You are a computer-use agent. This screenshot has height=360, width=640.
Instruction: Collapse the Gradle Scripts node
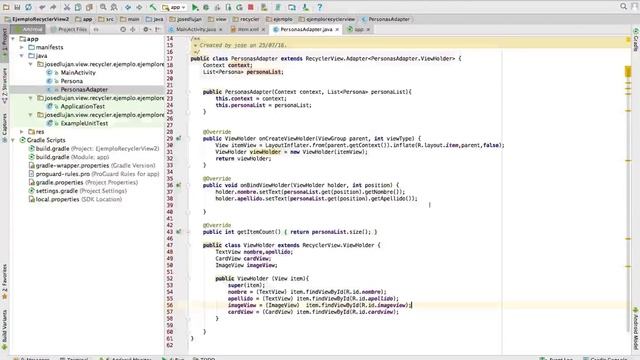(x=13, y=140)
